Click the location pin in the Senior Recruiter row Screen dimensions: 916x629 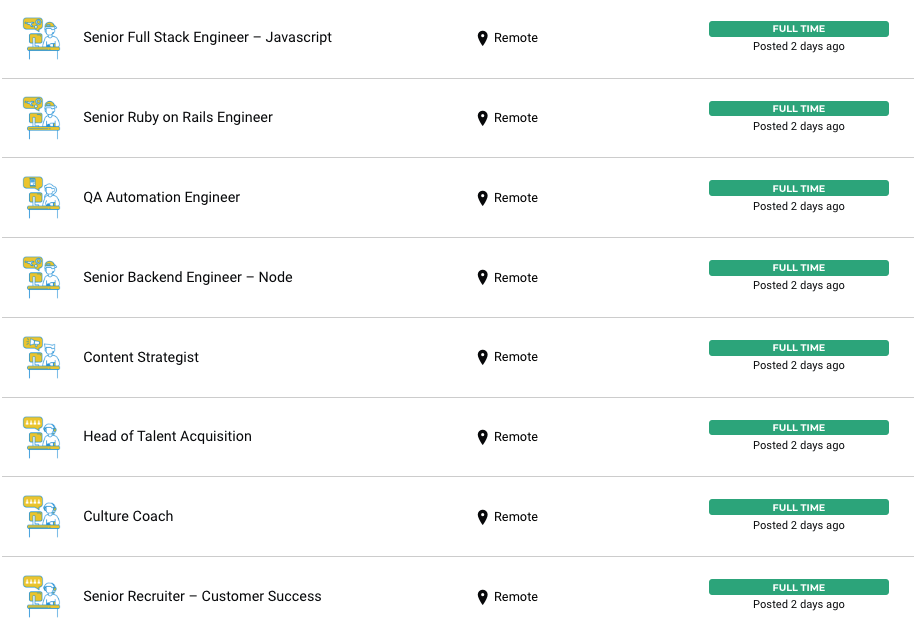(483, 597)
